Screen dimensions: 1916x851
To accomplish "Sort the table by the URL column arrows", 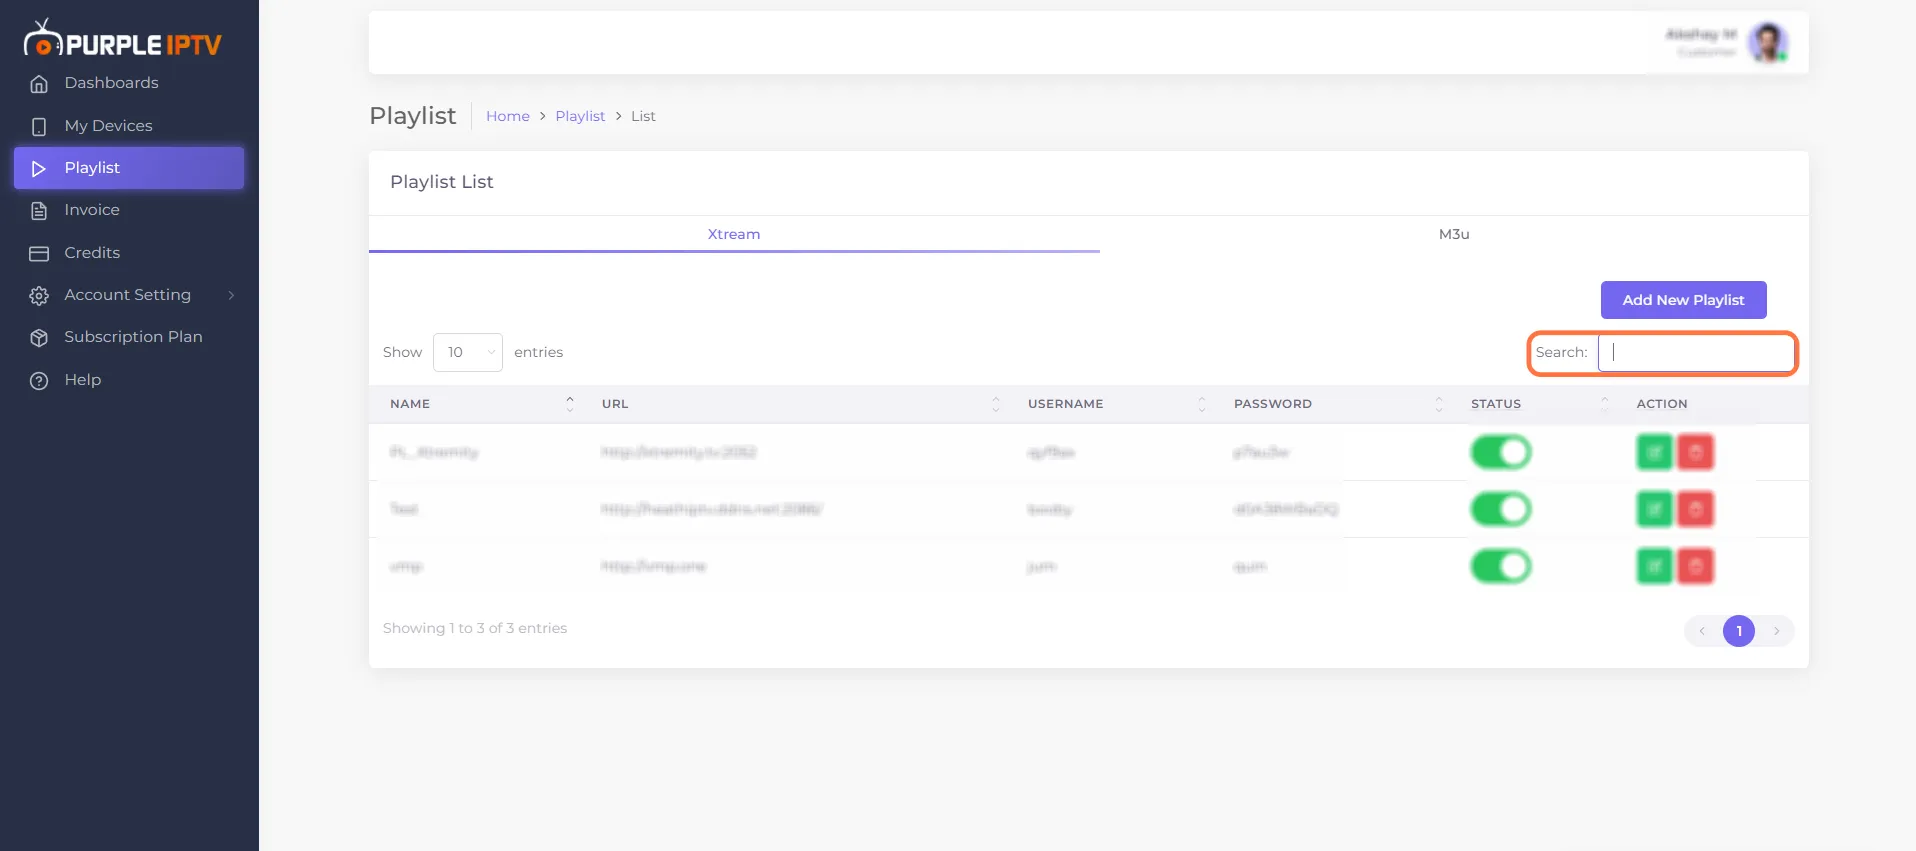I will pyautogui.click(x=996, y=404).
